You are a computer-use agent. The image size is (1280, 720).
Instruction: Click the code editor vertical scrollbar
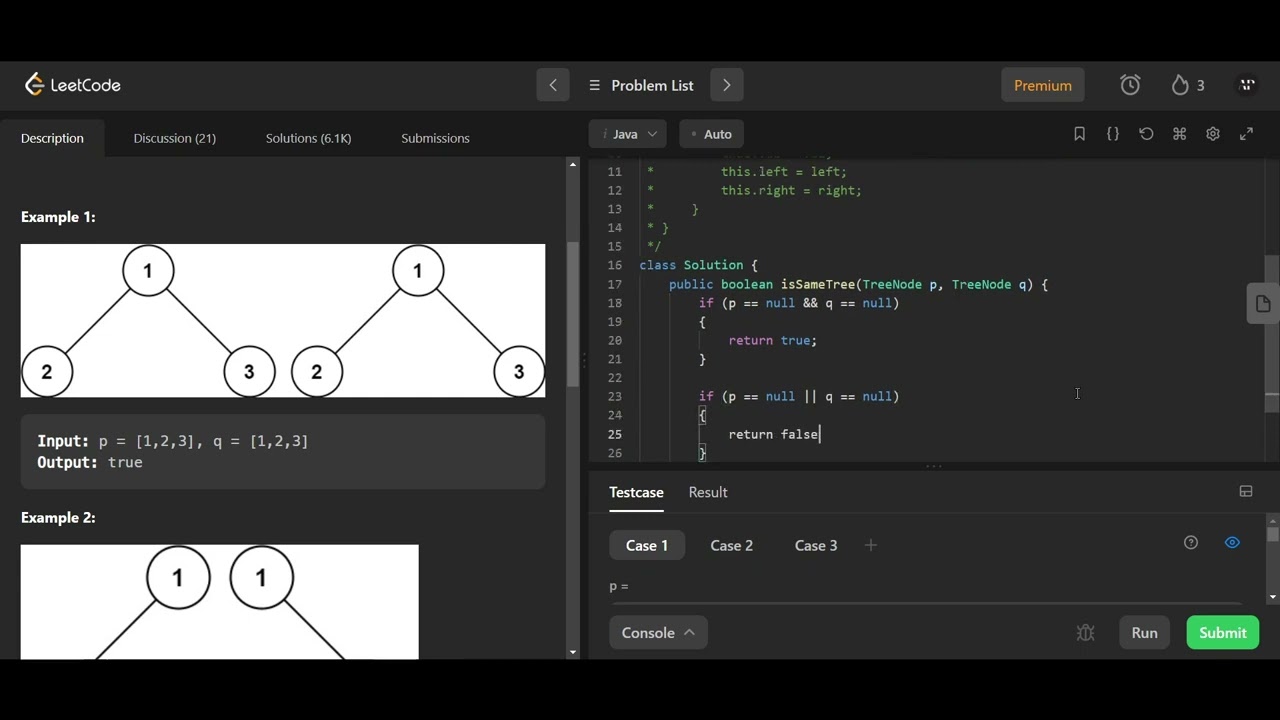pos(1272,333)
